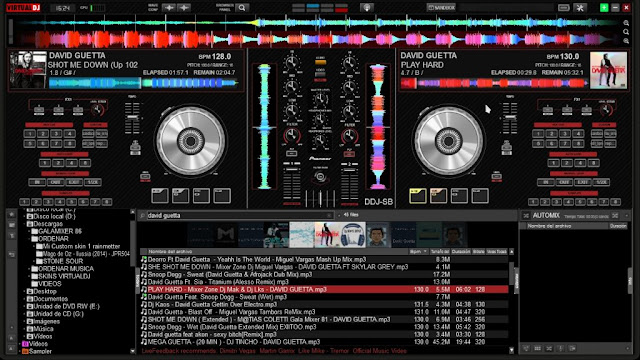The image size is (640, 360).
Task: Click the middle zoom magnifier beside waveform
Action: coord(626,32)
